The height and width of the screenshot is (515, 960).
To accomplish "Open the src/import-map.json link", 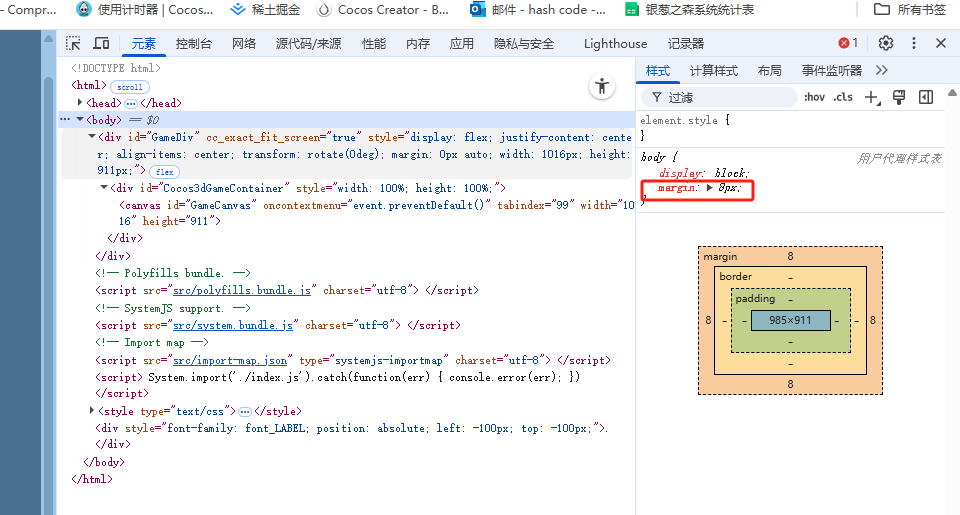I will tap(230, 360).
